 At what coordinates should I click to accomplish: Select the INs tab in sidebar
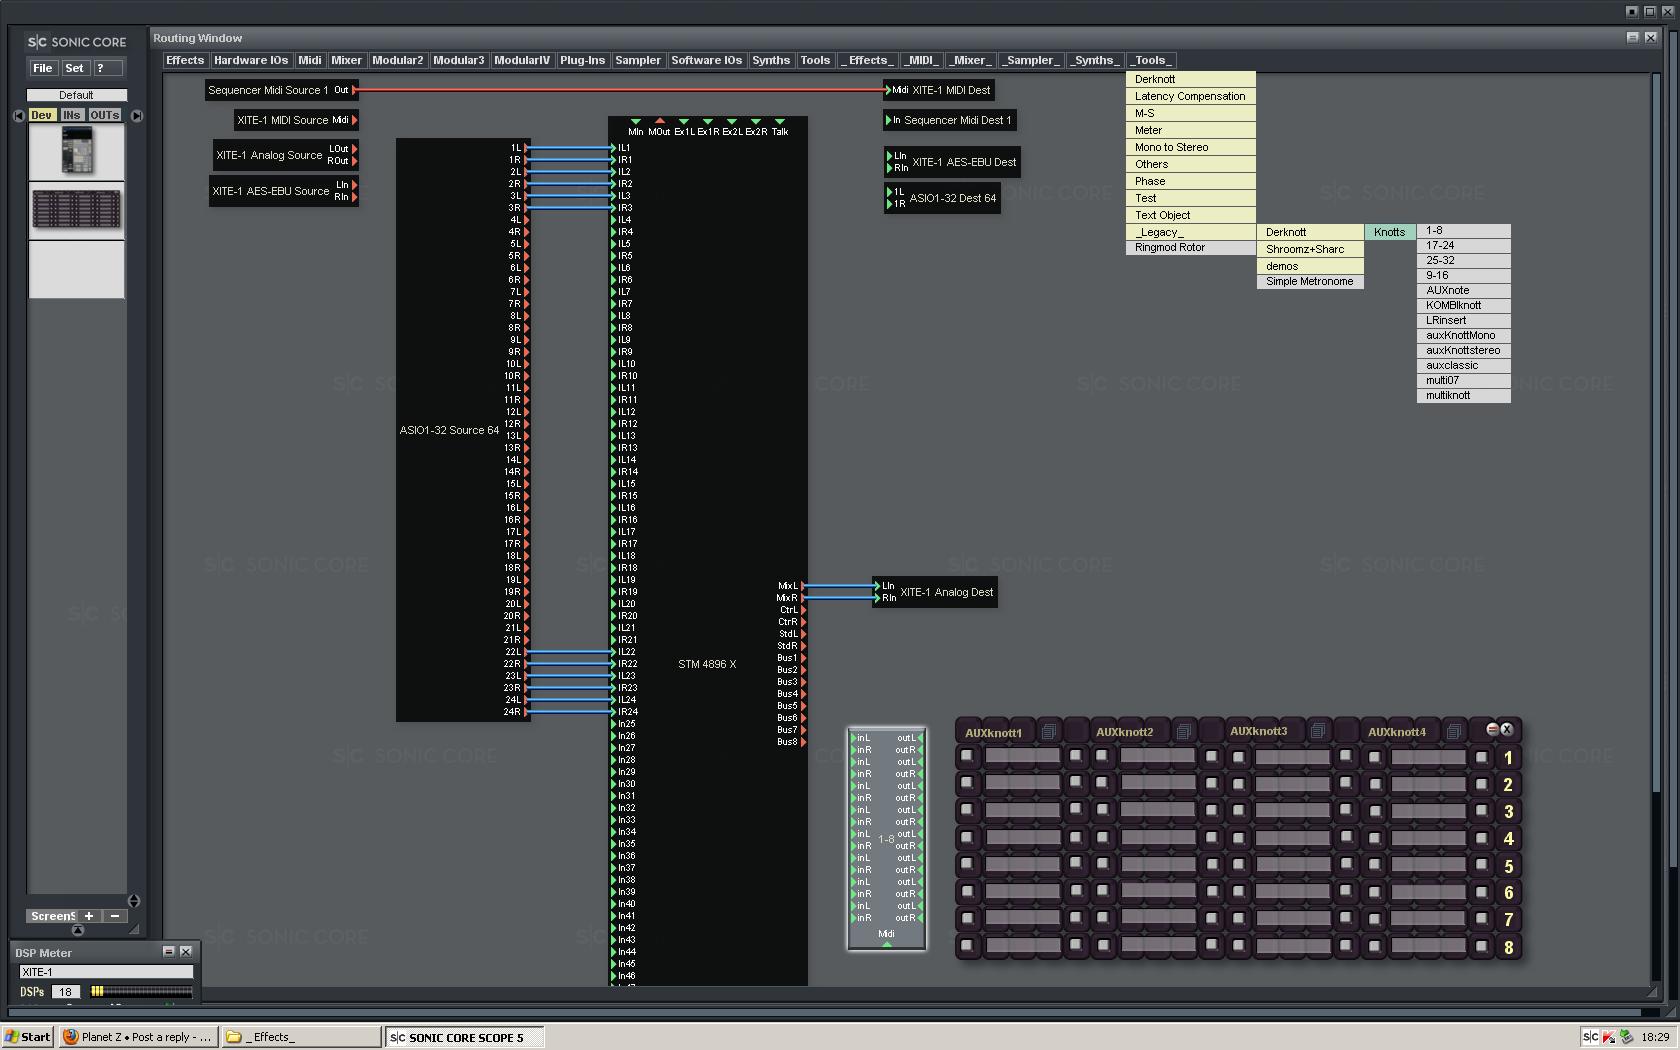[71, 115]
